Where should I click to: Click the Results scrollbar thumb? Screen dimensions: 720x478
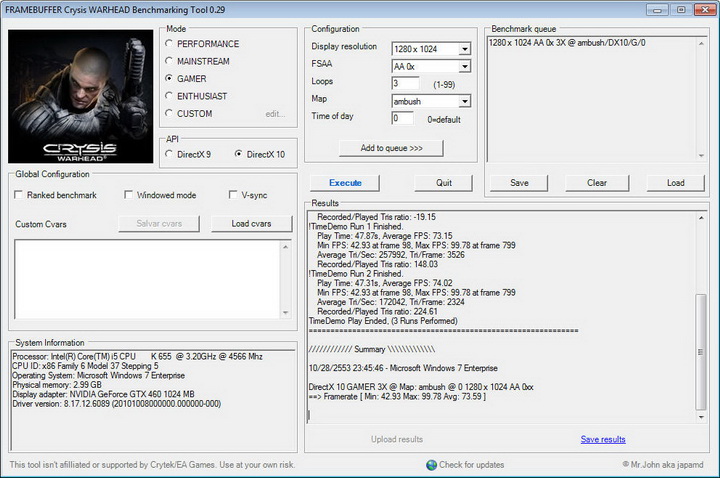[x=701, y=352]
